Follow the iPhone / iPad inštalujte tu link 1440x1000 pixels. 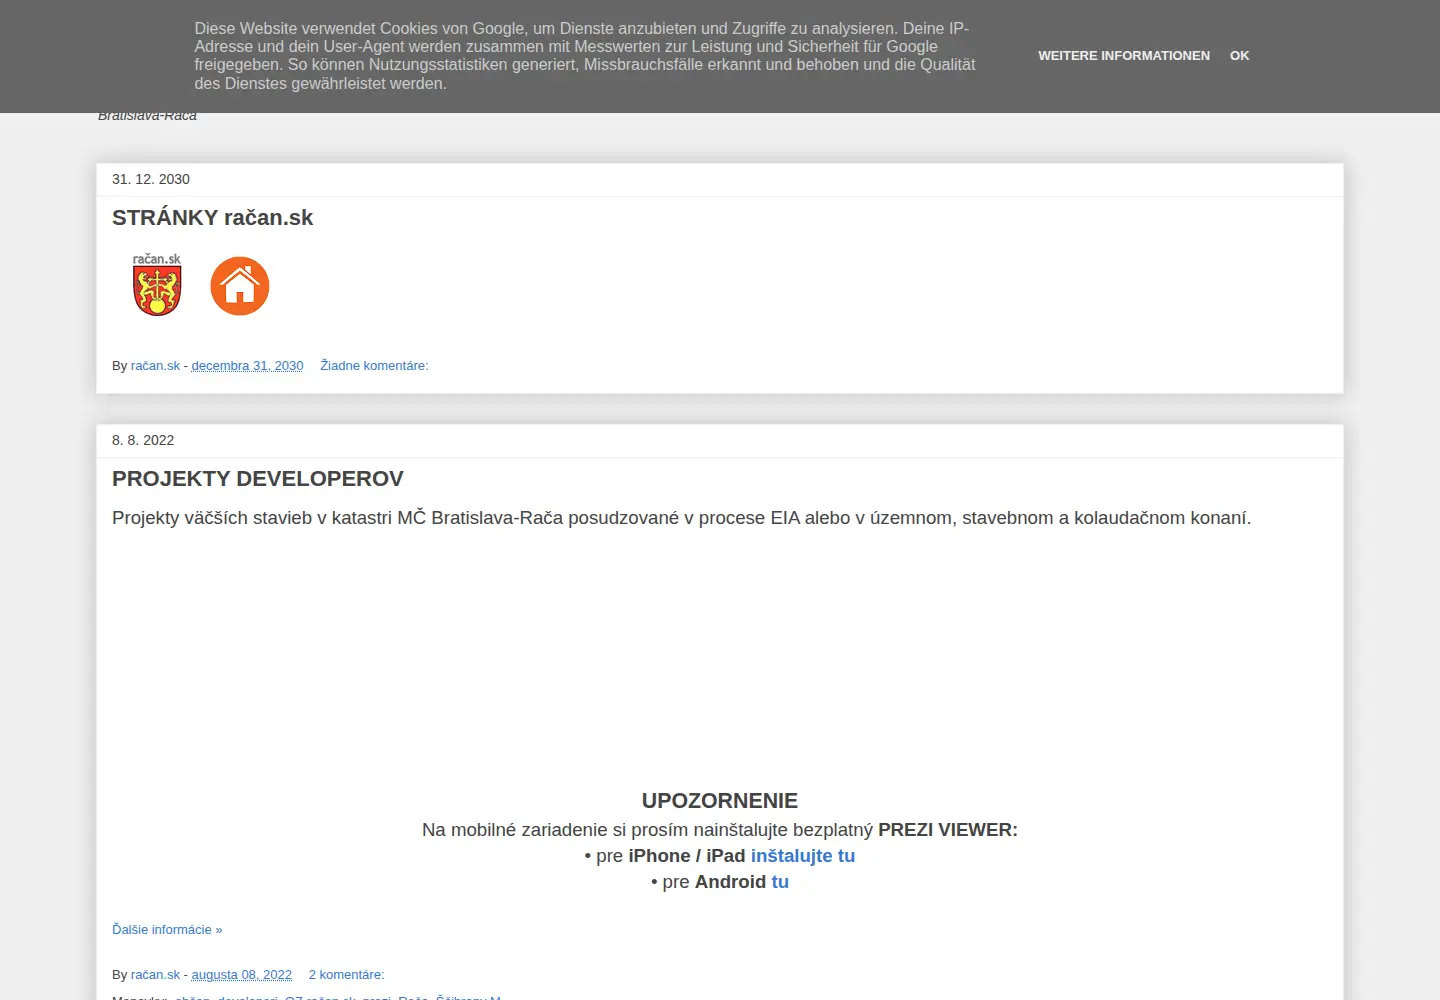803,856
